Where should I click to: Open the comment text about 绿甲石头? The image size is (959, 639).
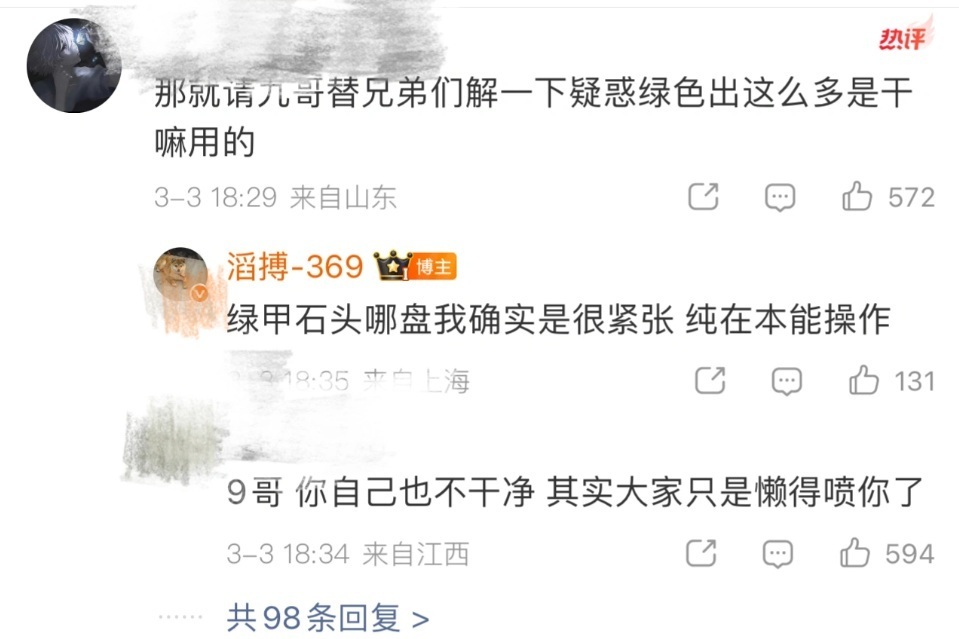(558, 319)
